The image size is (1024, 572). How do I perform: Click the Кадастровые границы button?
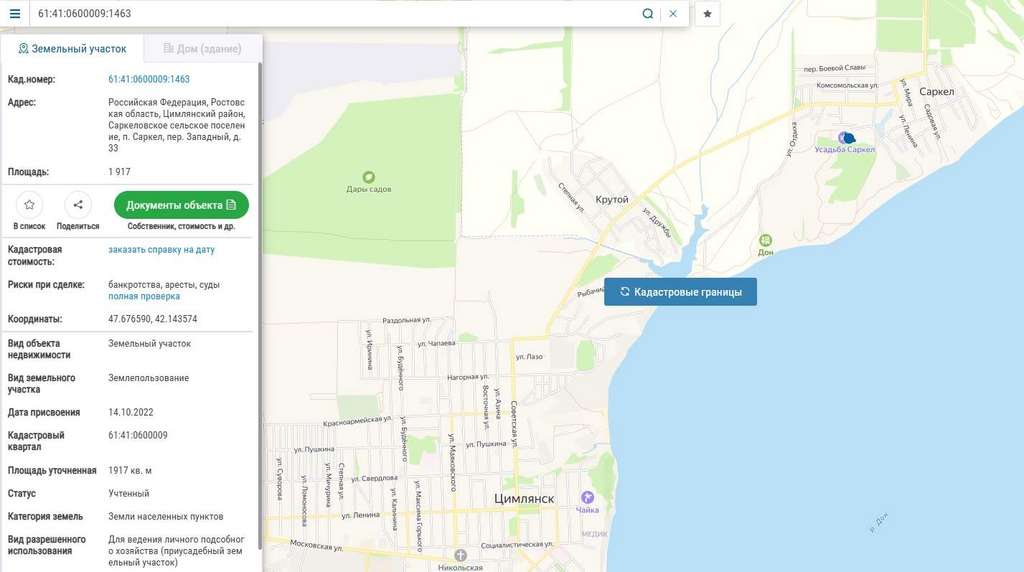680,292
